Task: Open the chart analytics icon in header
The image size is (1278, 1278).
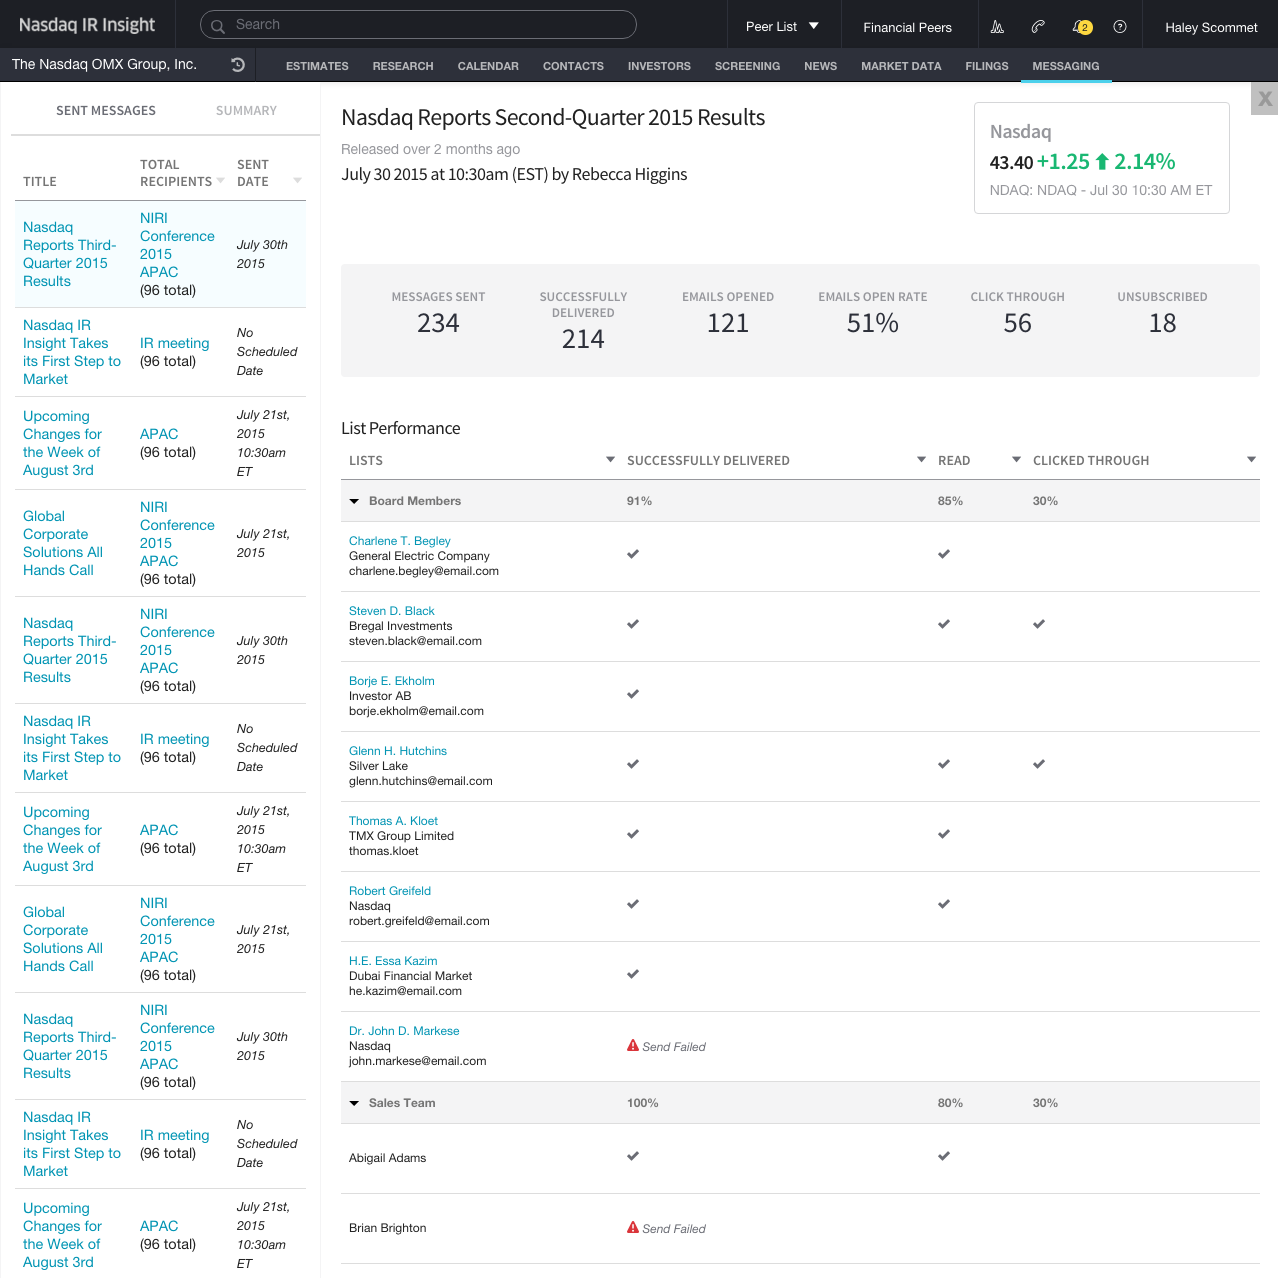Action: 997,27
